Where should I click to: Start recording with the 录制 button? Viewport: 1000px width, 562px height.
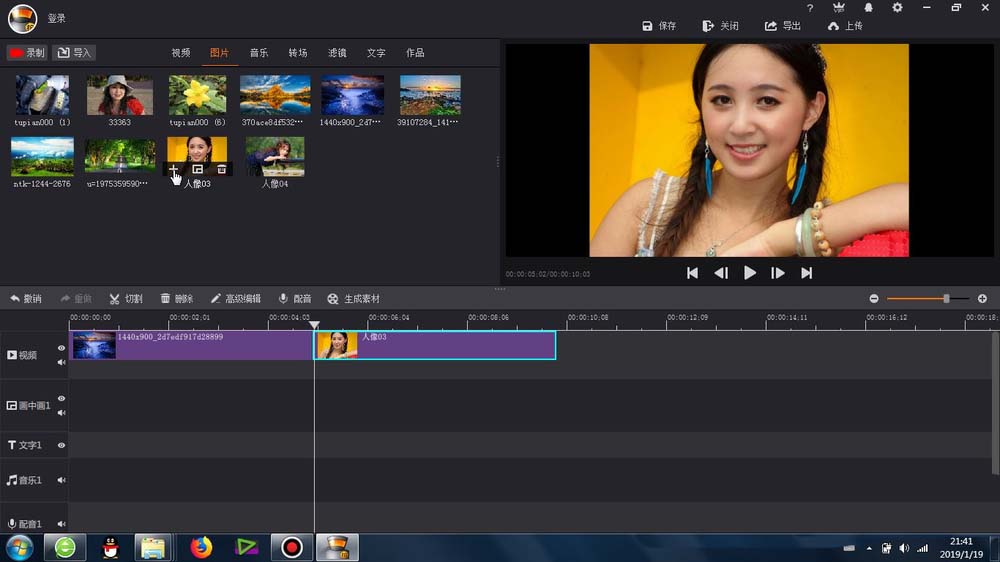click(x=27, y=53)
